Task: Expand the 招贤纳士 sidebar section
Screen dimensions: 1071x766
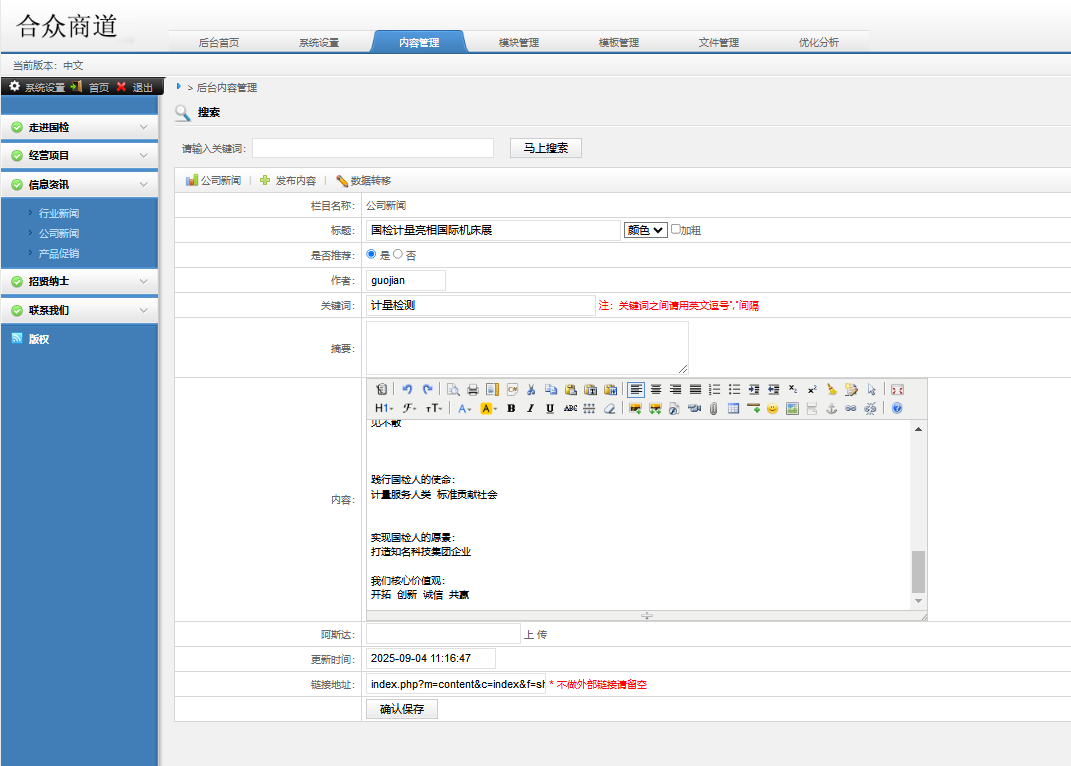Action: 79,282
